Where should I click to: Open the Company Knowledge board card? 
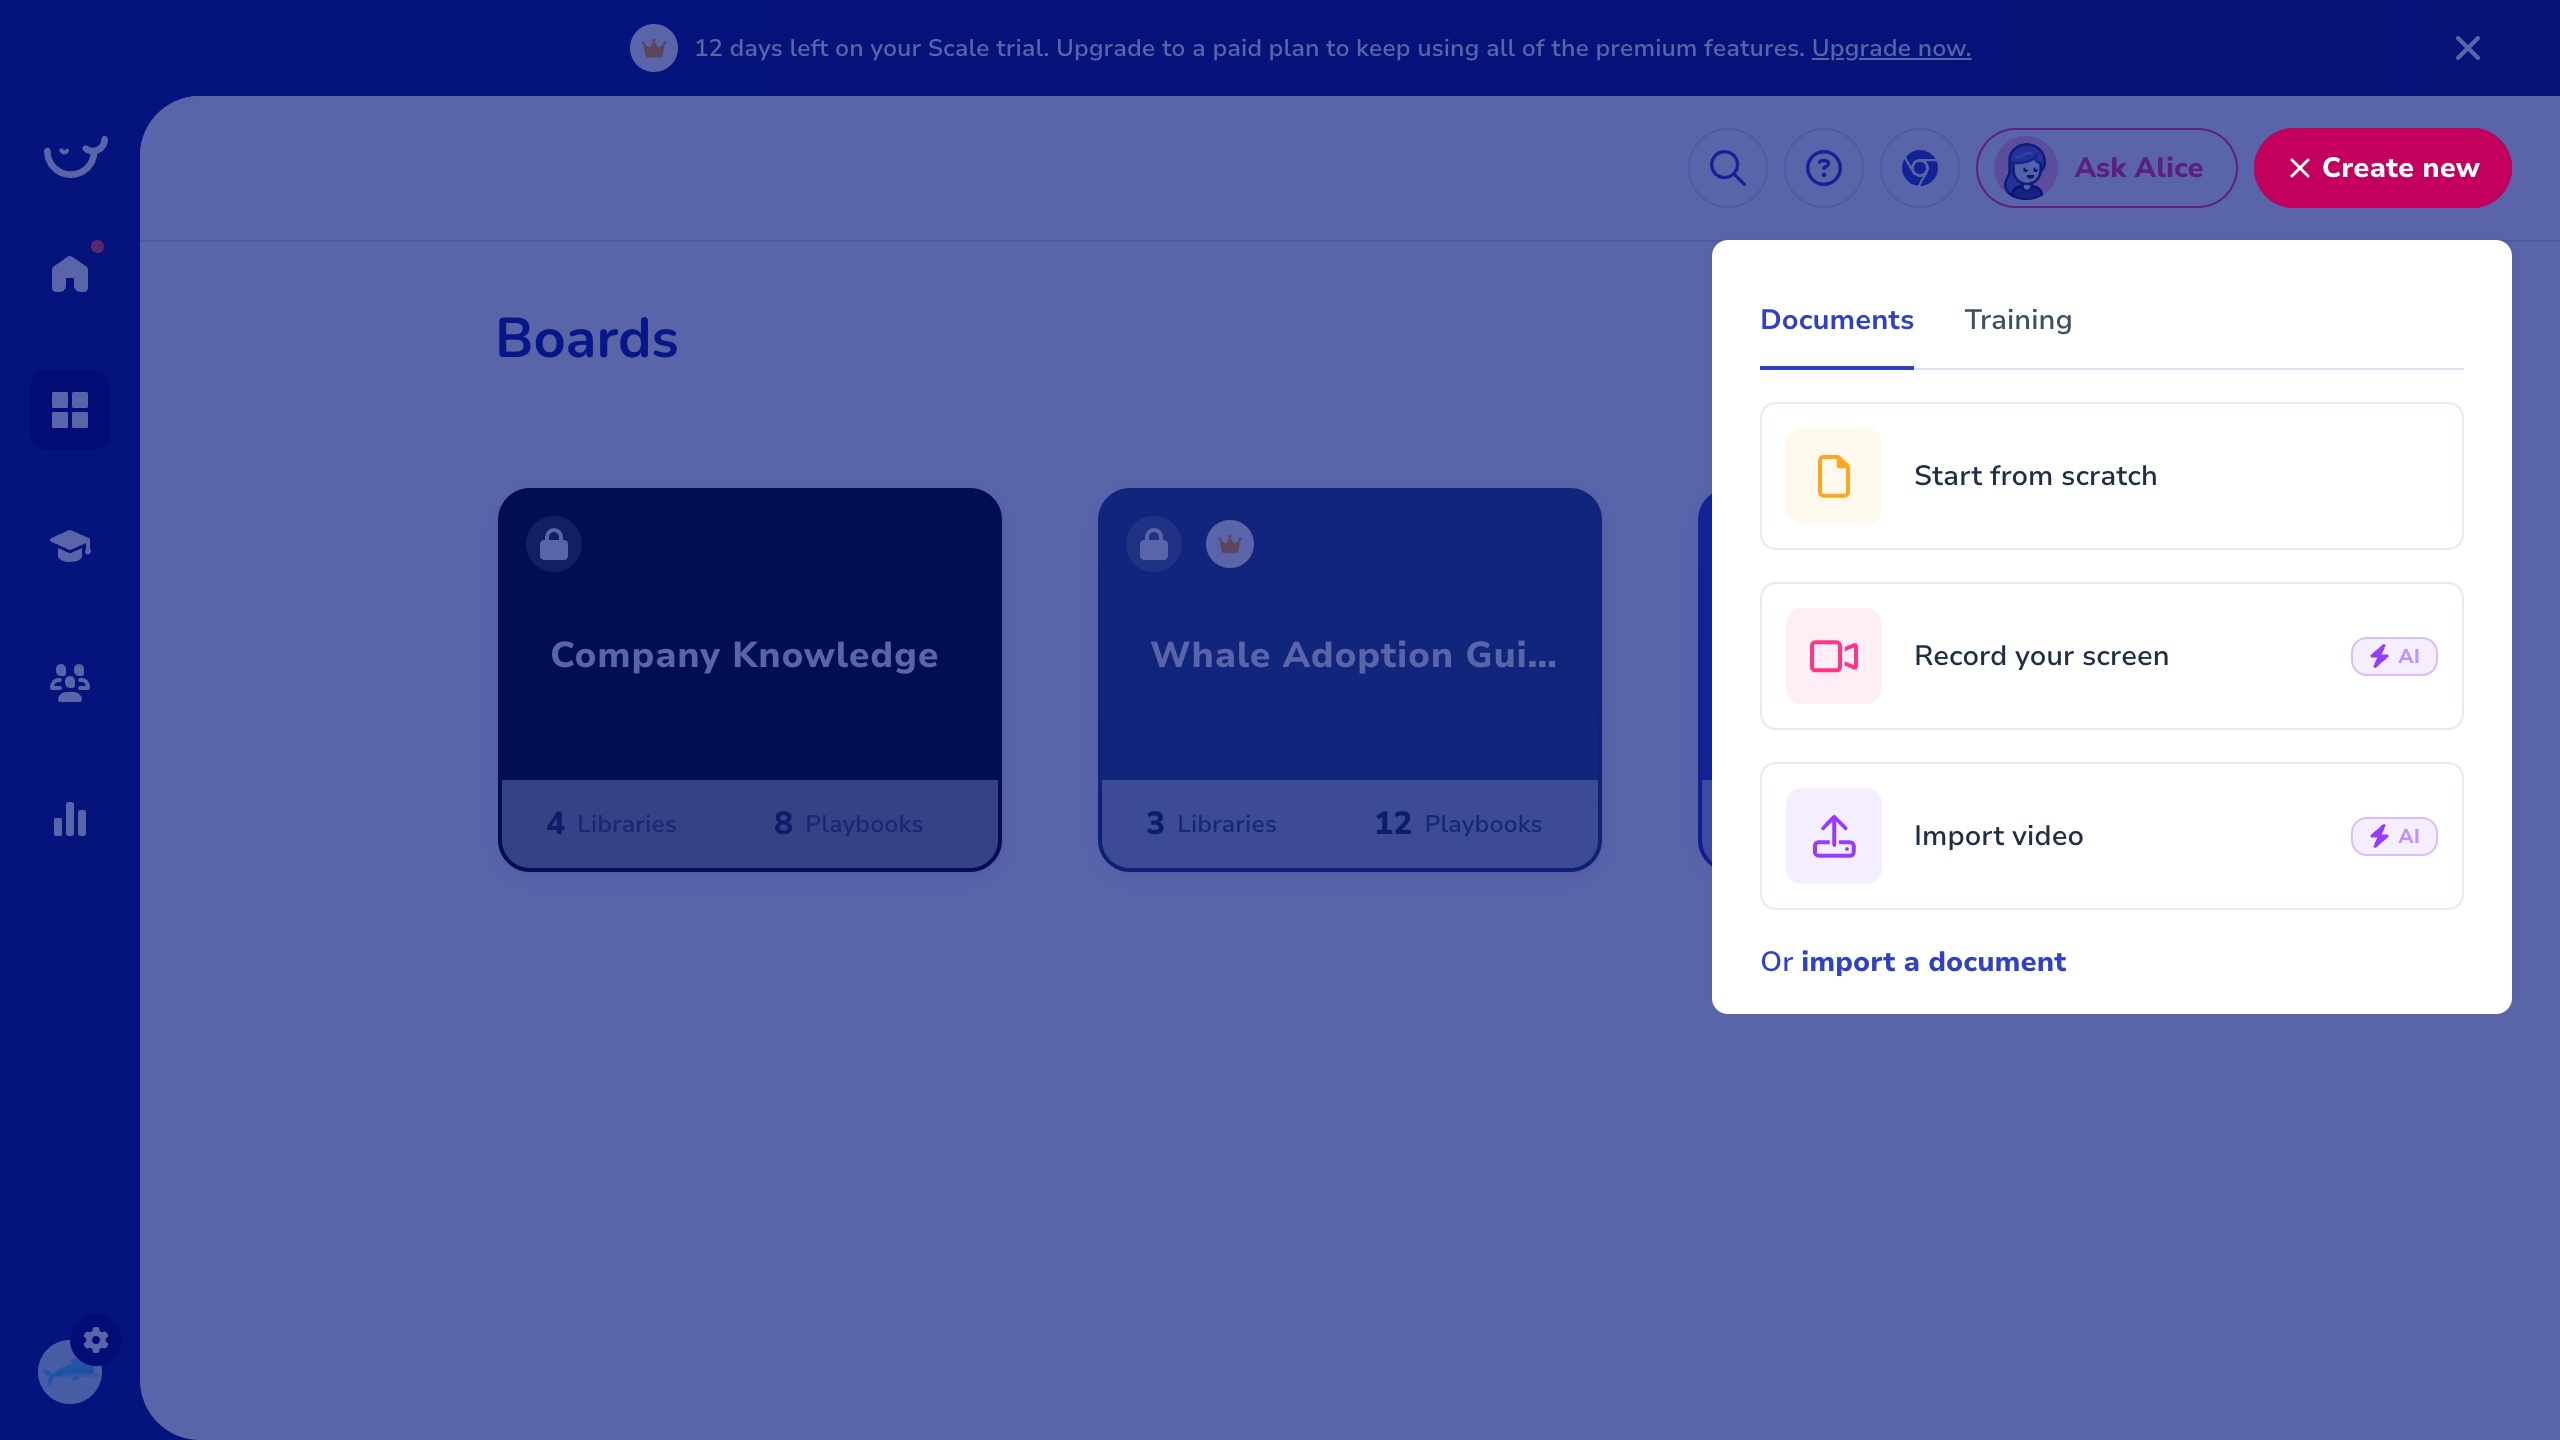(749, 655)
